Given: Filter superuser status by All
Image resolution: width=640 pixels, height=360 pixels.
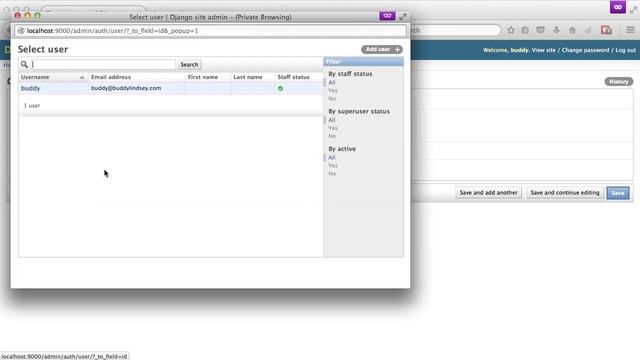Looking at the screenshot, I should [x=332, y=120].
